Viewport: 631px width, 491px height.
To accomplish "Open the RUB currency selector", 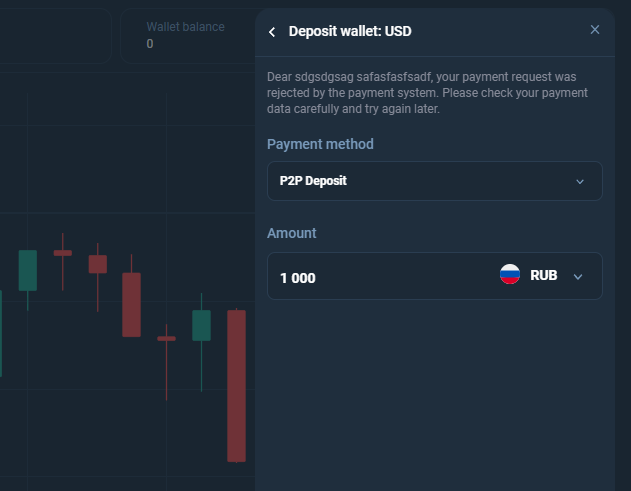I will pos(543,275).
